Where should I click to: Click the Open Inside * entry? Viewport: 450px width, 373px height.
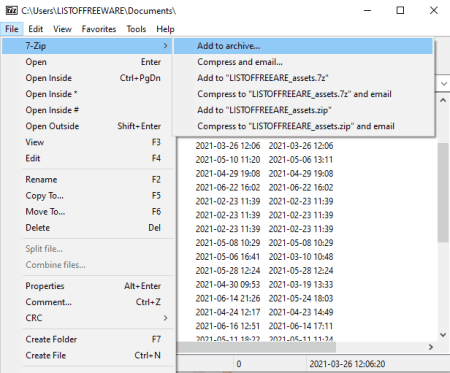[x=87, y=94]
